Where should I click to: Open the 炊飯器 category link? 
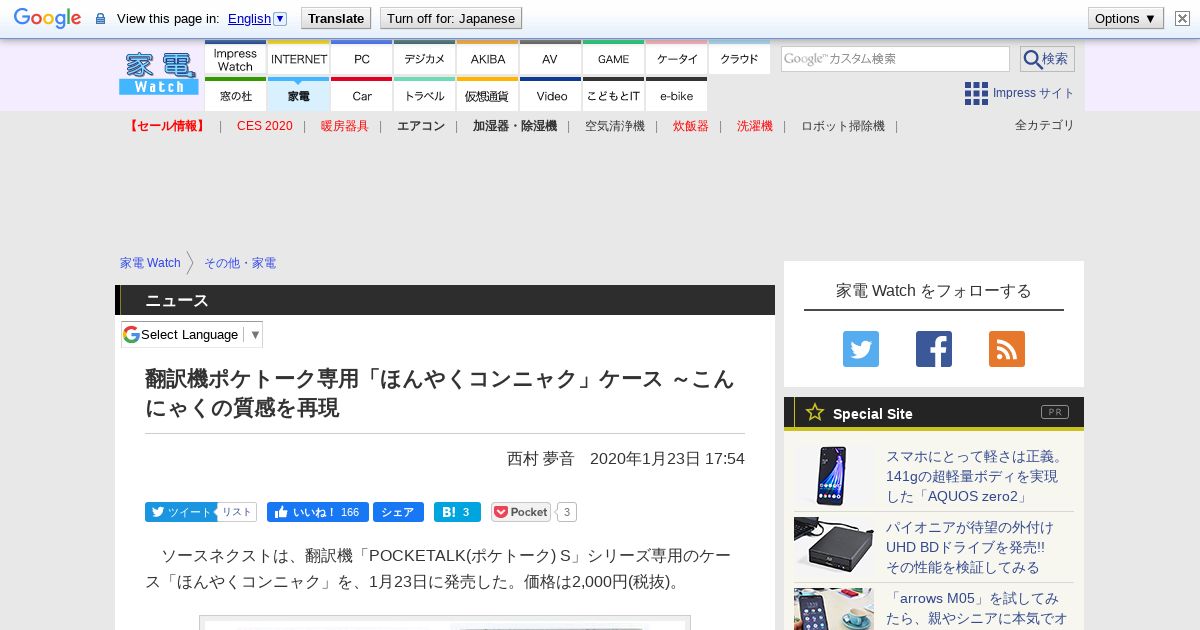(691, 126)
